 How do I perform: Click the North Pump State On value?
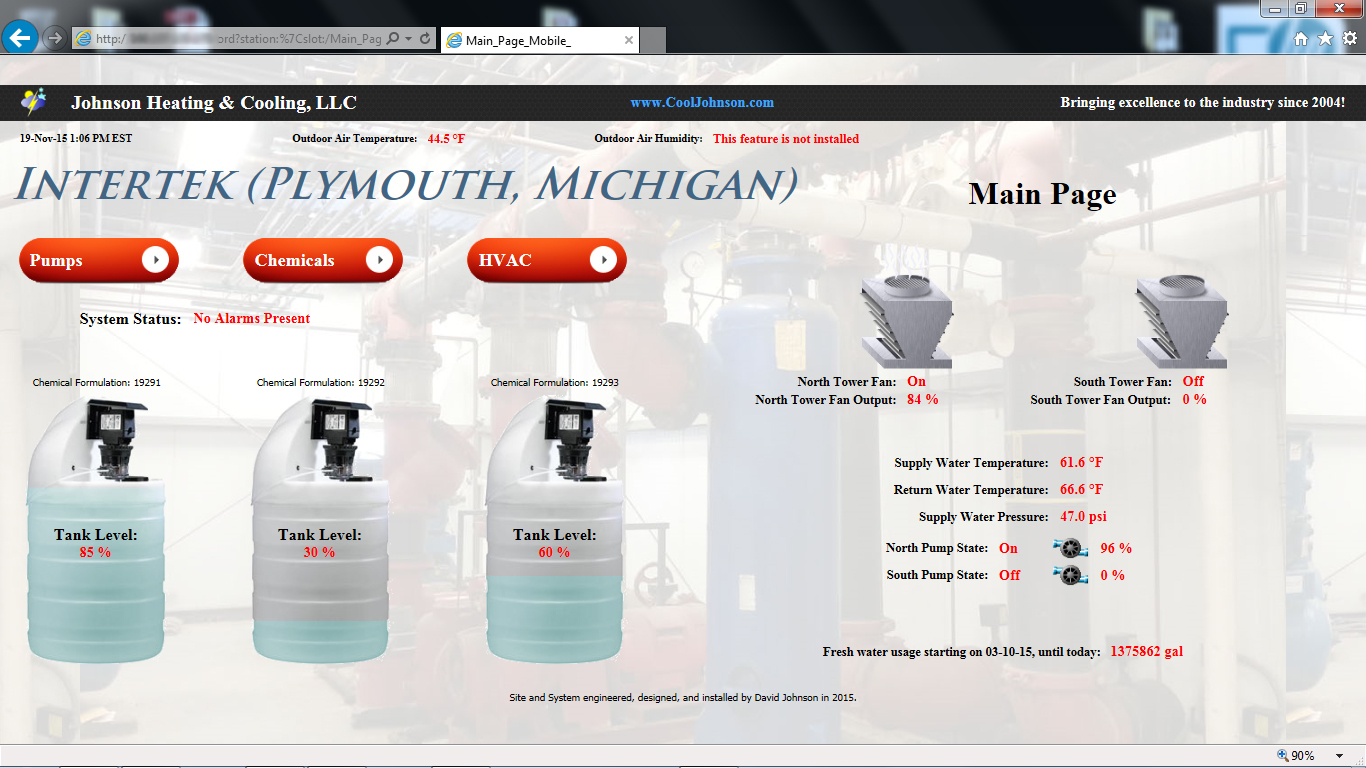coord(1008,548)
